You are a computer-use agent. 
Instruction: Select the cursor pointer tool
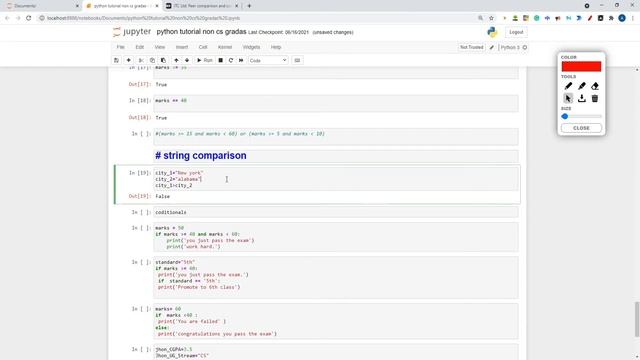tap(568, 98)
